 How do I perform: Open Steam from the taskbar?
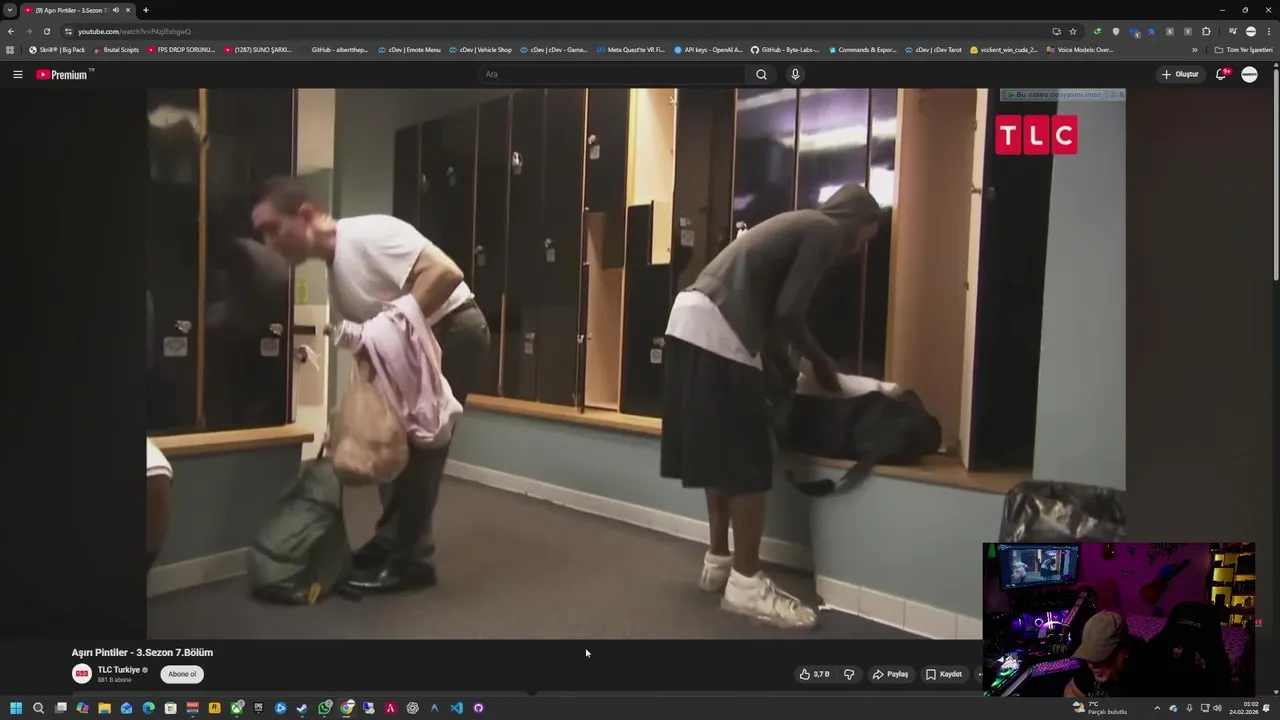(302, 708)
